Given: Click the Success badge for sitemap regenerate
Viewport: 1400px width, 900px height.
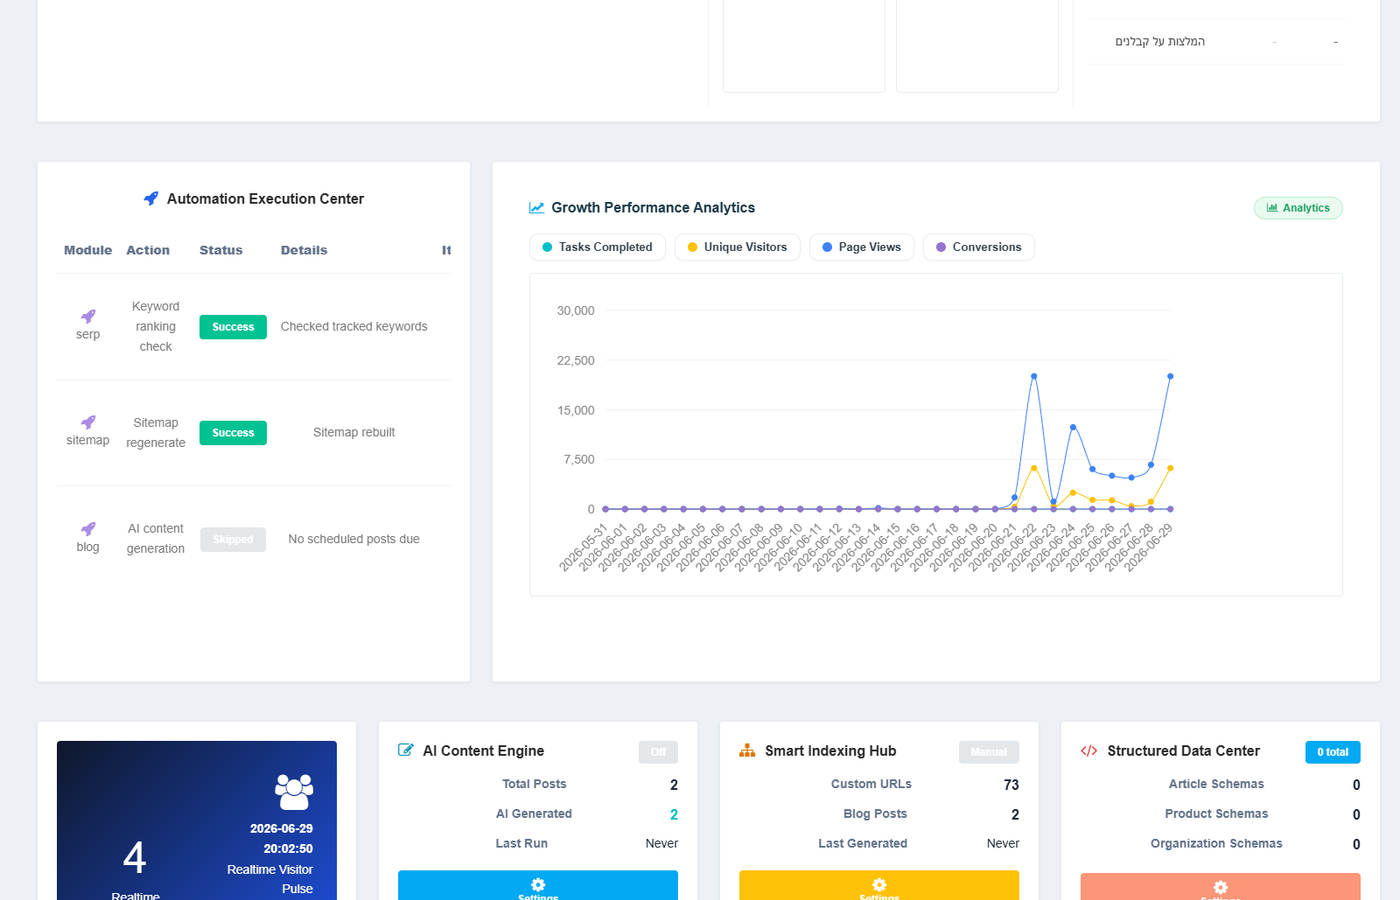Looking at the screenshot, I should pos(233,433).
